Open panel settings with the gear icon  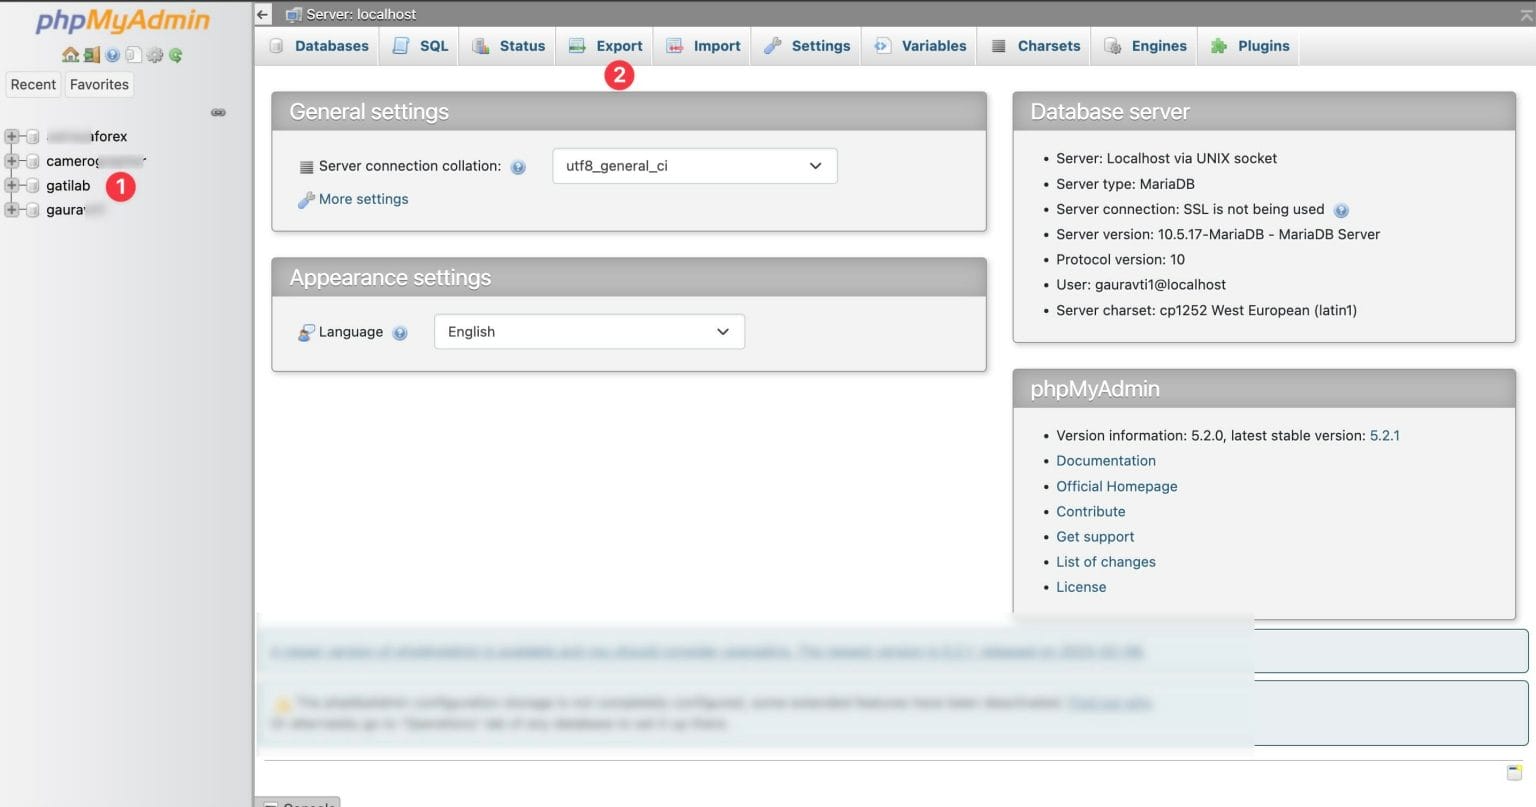(x=155, y=54)
